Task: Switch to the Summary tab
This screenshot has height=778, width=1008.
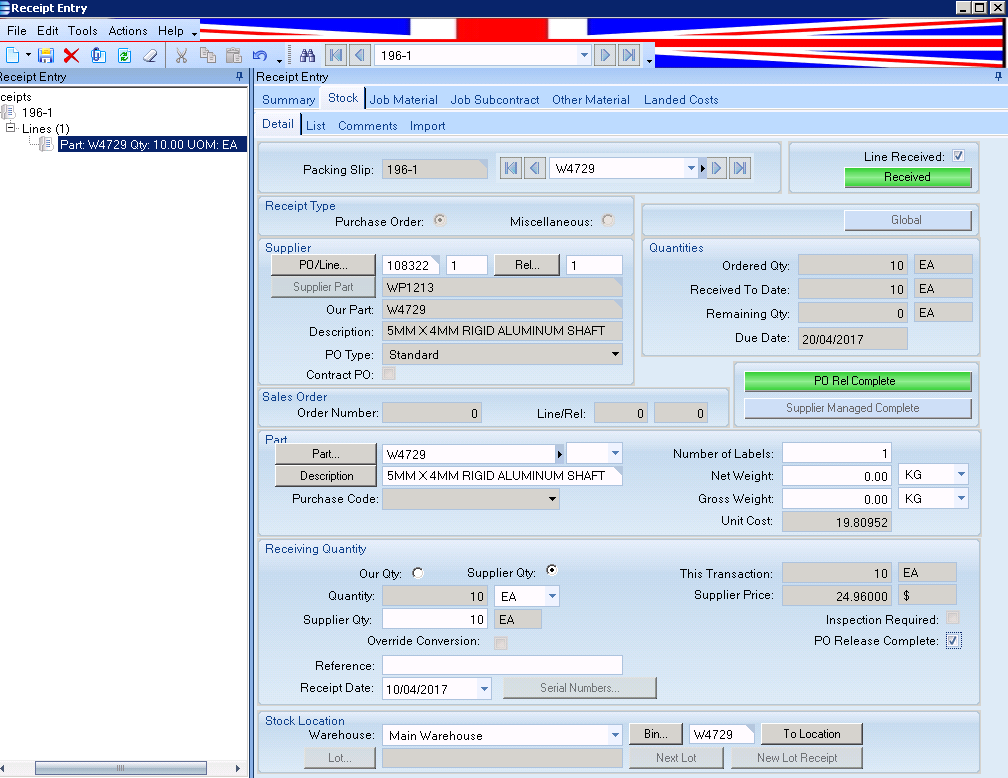Action: 289,100
